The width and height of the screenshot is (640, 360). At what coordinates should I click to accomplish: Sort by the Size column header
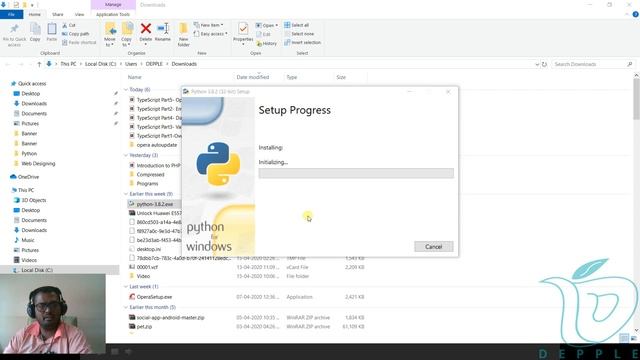tap(341, 77)
